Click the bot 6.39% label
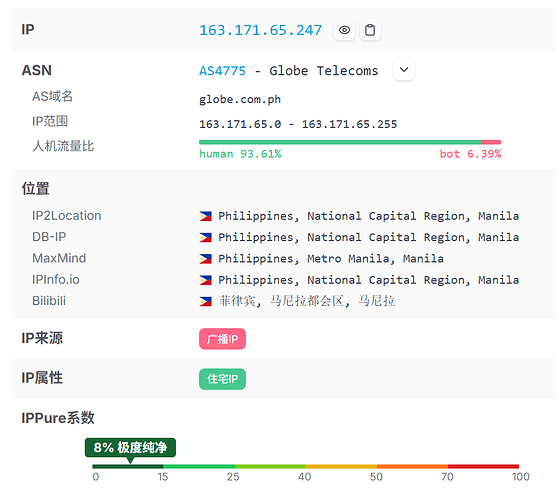556x500 pixels. pos(470,154)
